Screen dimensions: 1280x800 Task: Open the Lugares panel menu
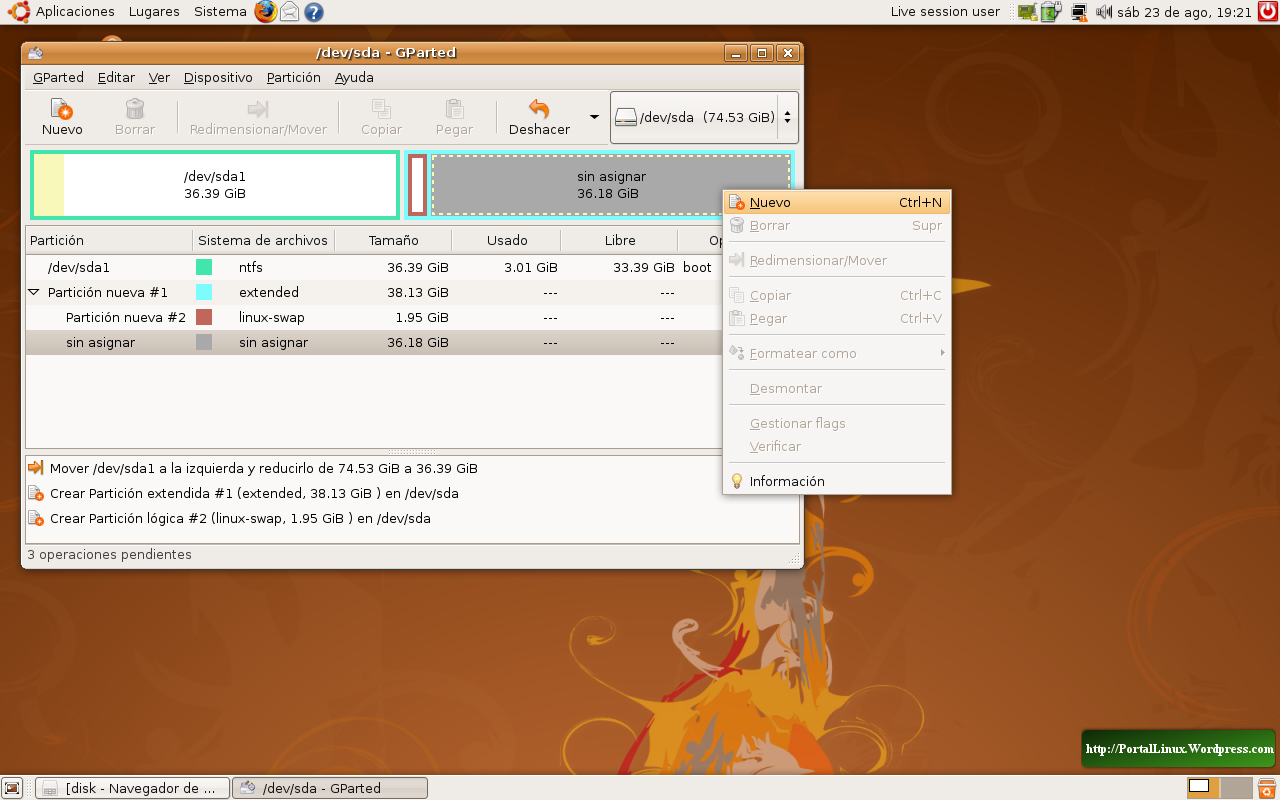154,12
